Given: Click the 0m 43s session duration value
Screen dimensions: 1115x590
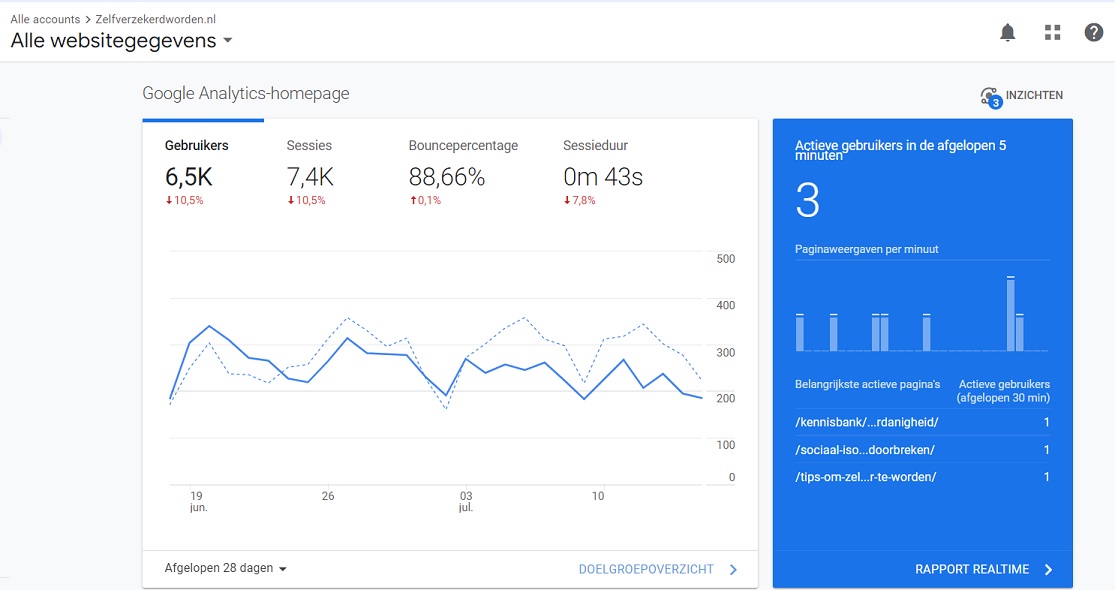Looking at the screenshot, I should click(603, 177).
